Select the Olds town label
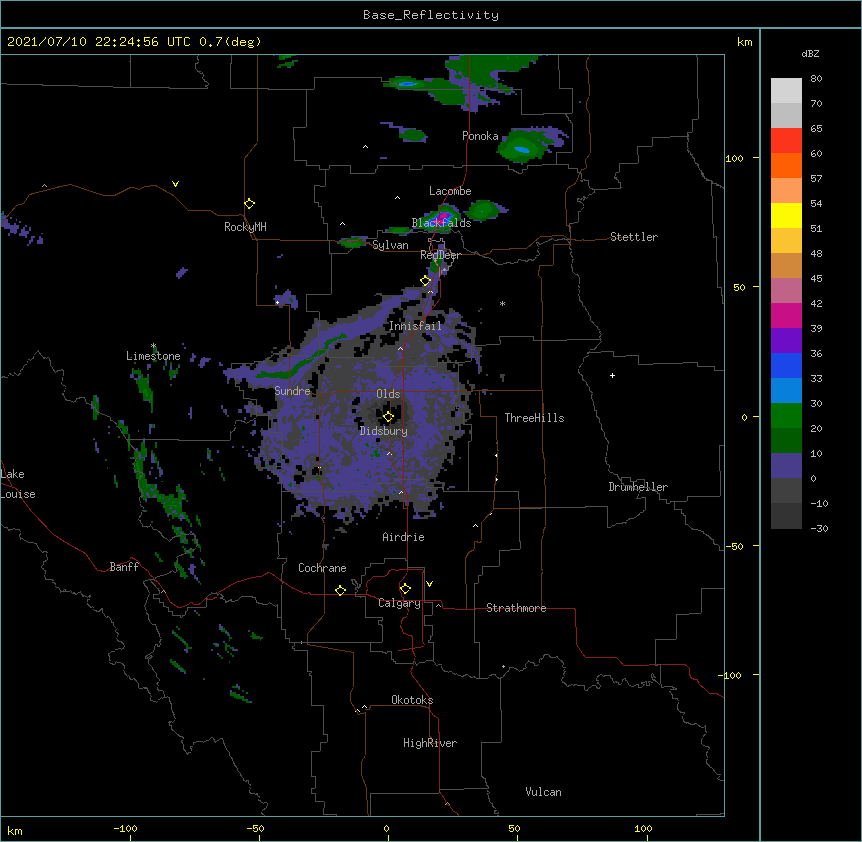Viewport: 862px width, 842px height. pos(388,394)
